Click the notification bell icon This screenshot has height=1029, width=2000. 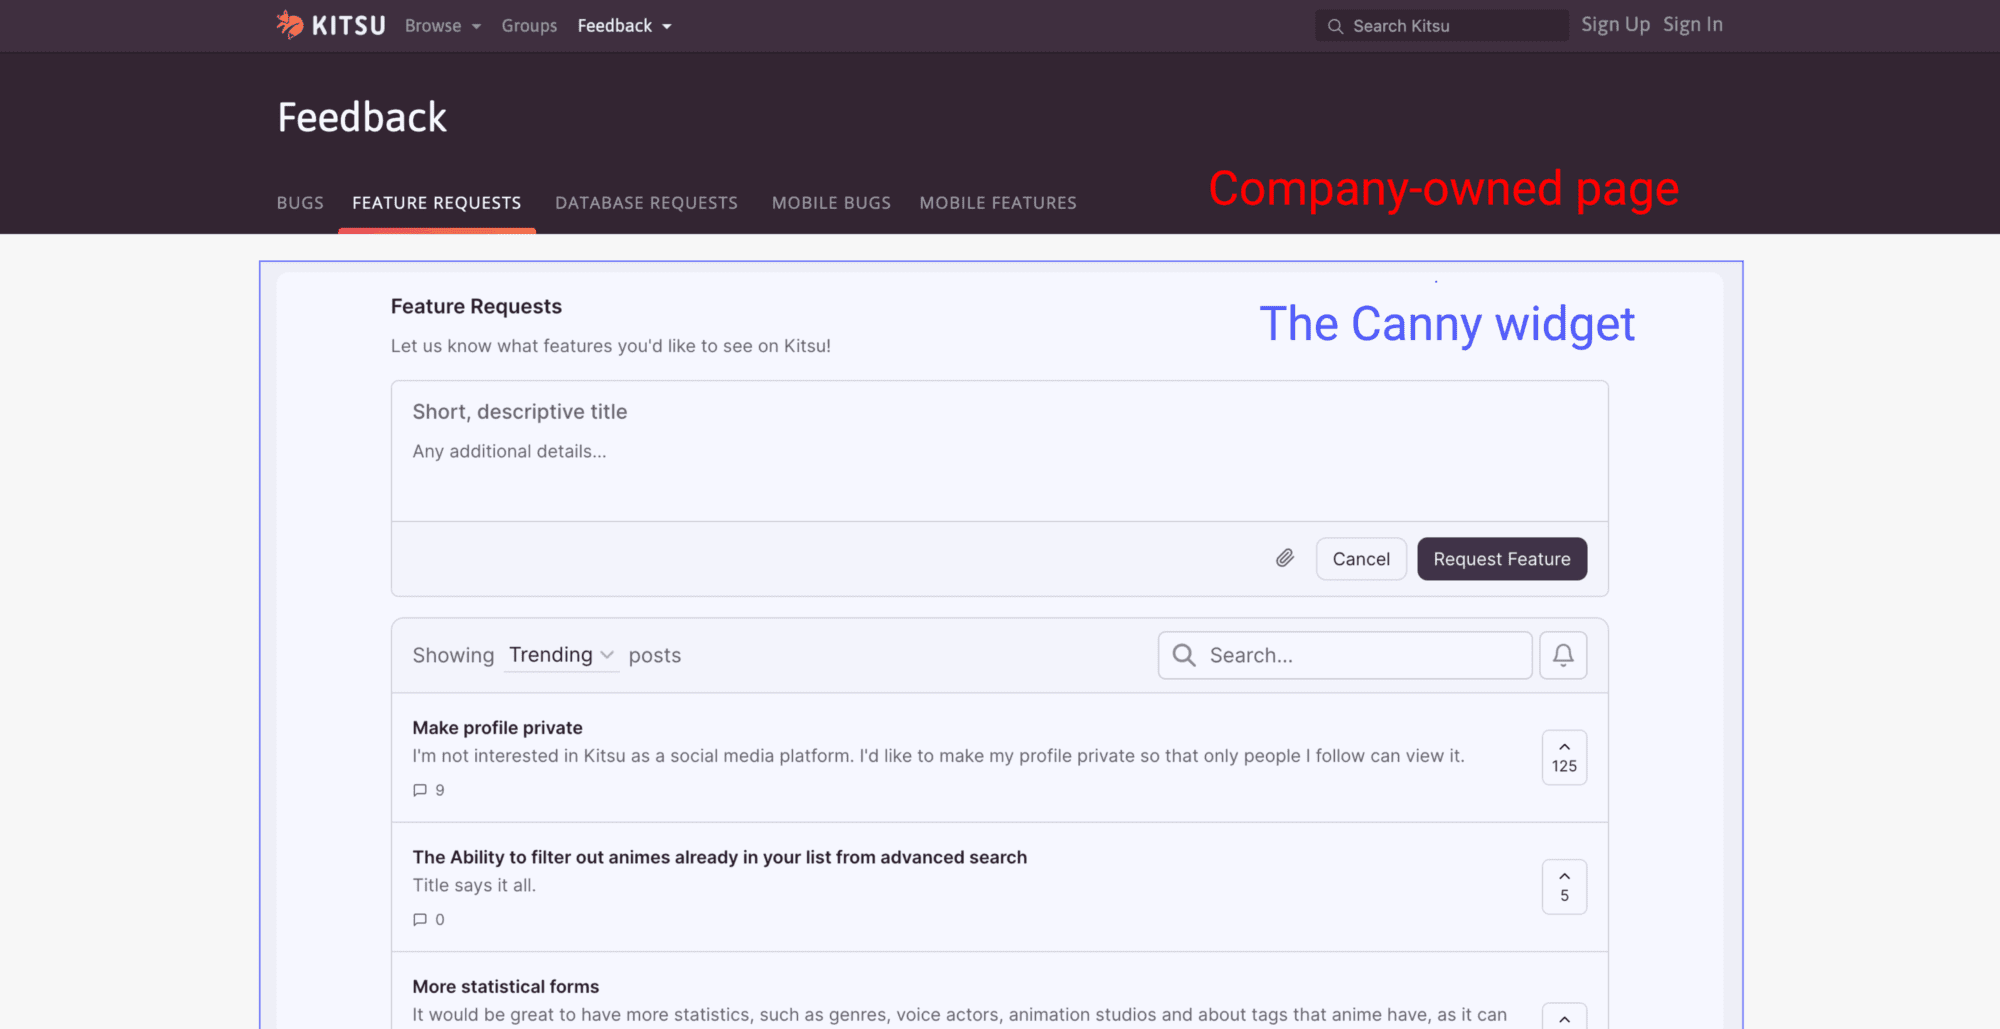click(1563, 655)
